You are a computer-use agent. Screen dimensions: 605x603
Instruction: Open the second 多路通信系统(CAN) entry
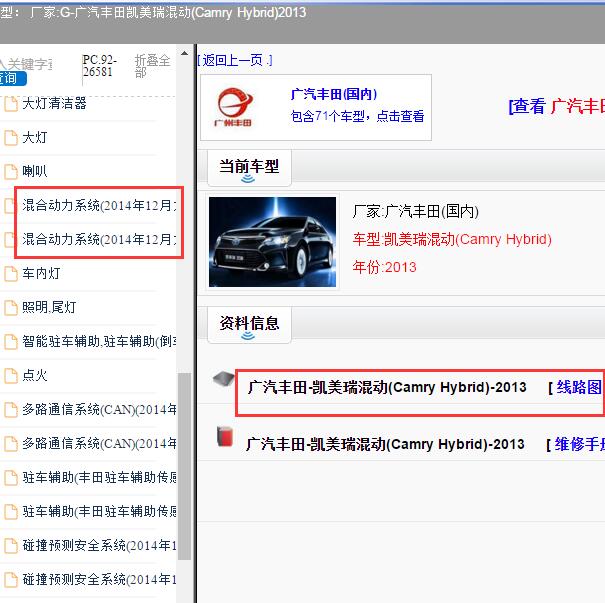(x=99, y=443)
